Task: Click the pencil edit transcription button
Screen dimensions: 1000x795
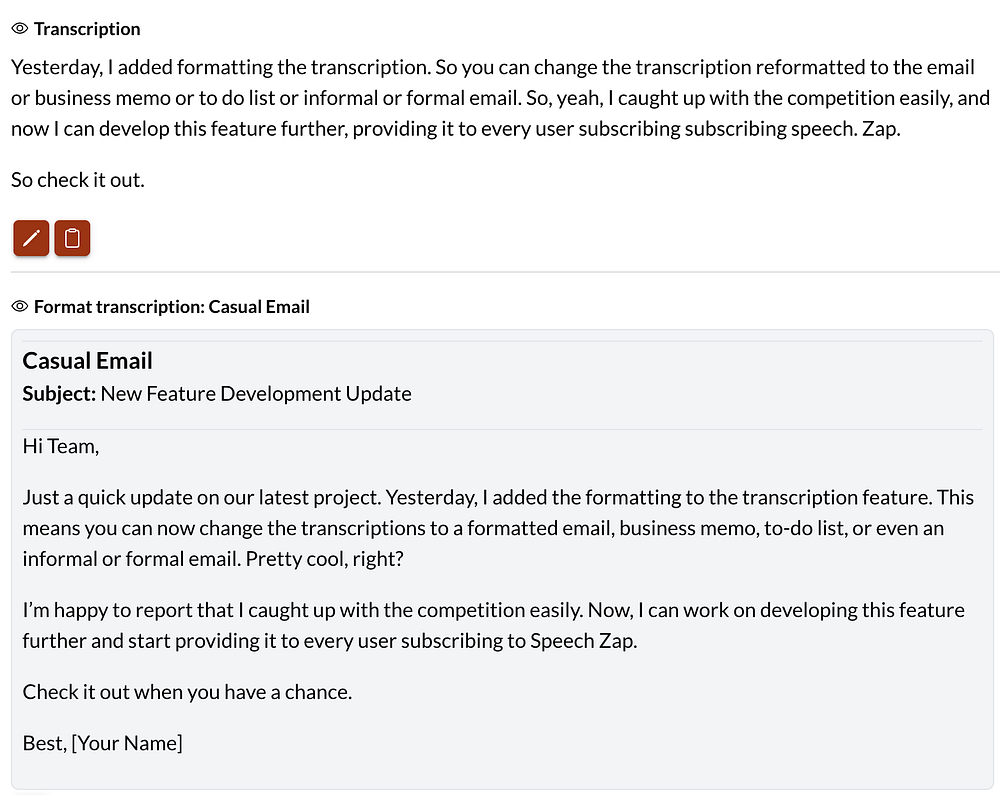Action: pos(31,238)
